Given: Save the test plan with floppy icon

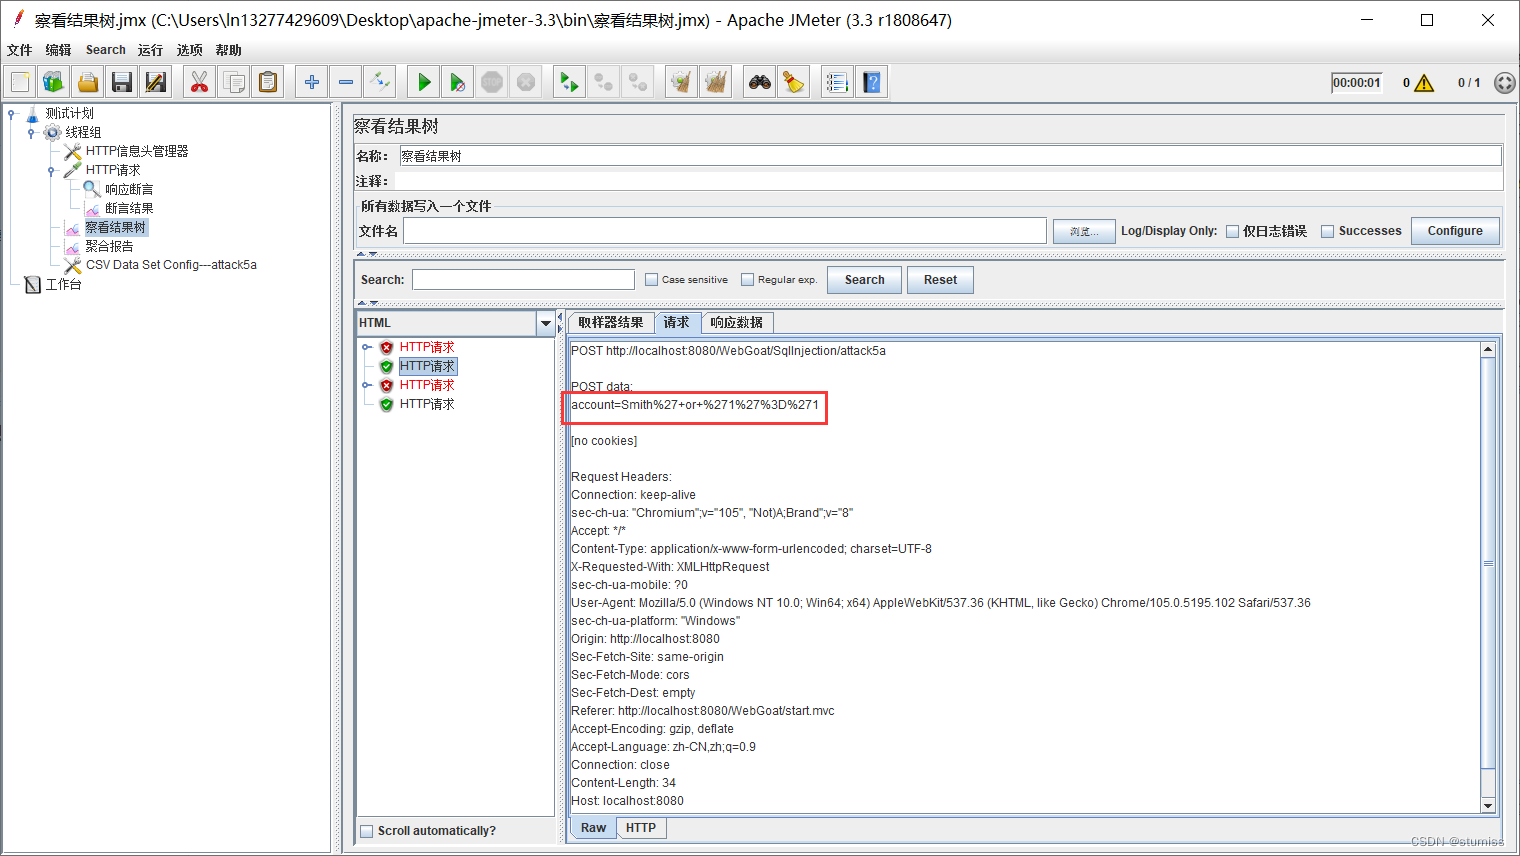Looking at the screenshot, I should pos(122,82).
